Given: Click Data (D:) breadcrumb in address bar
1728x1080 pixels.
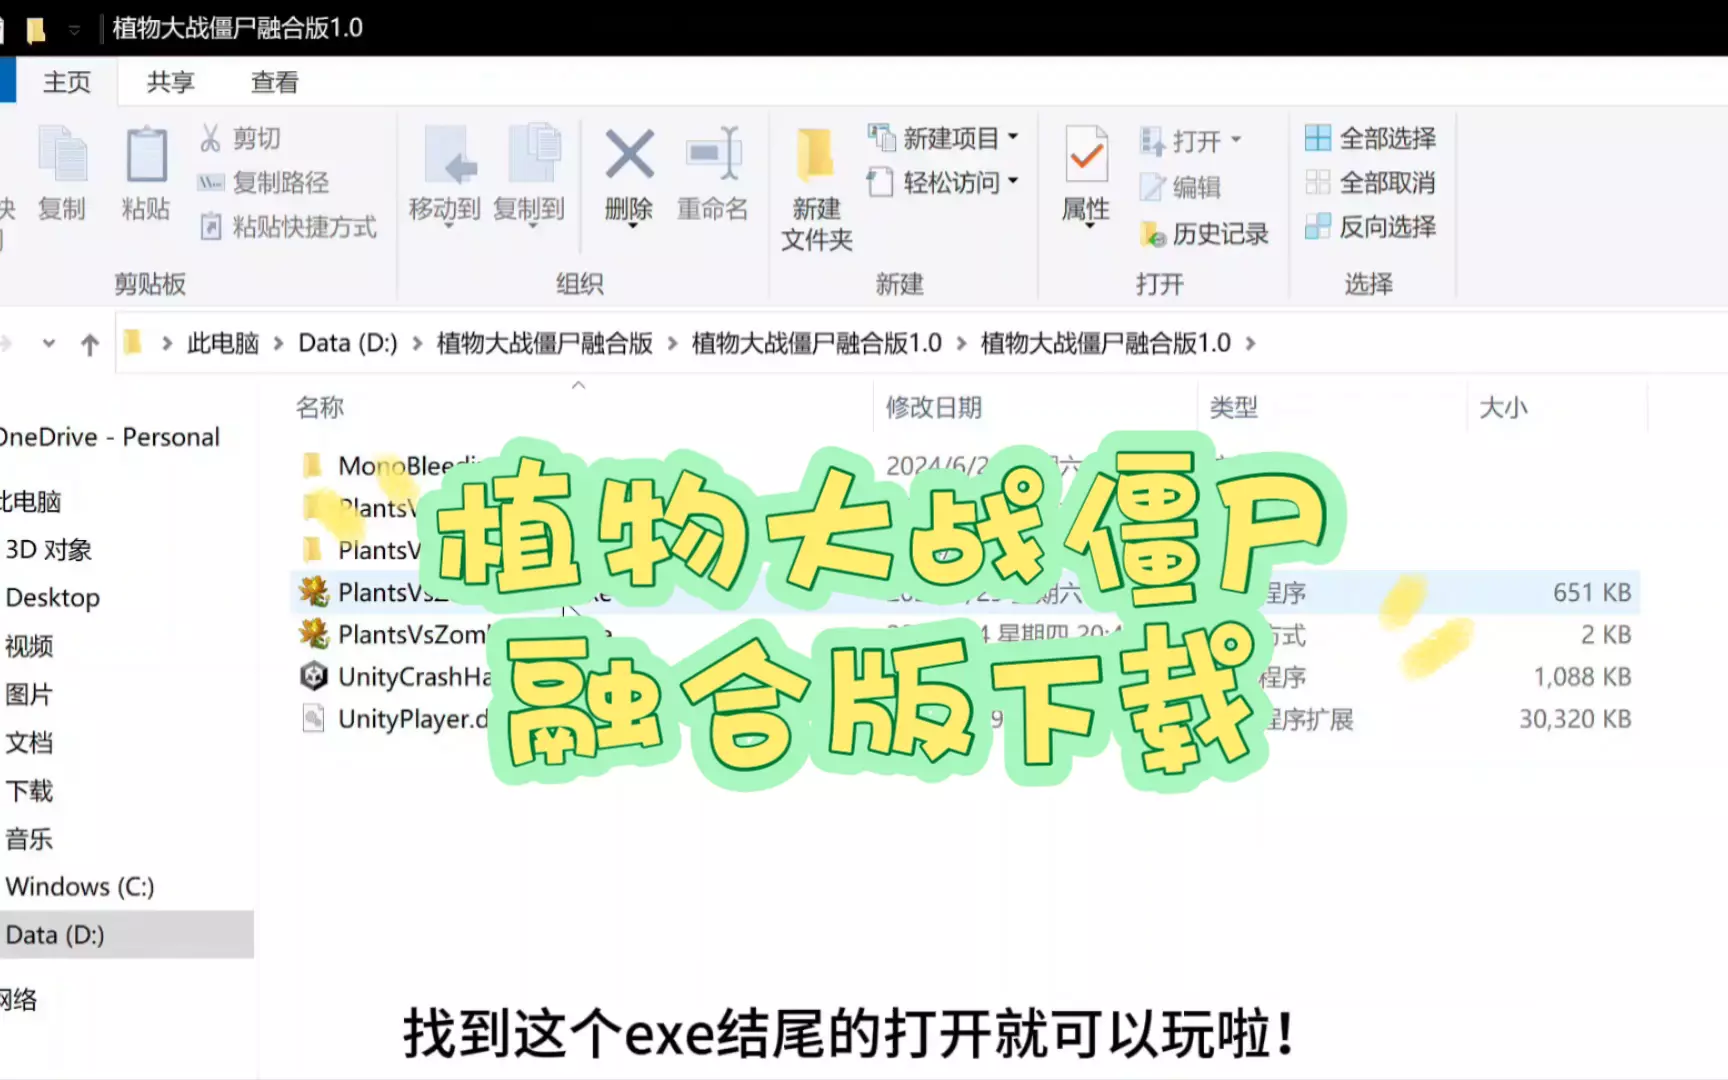Looking at the screenshot, I should coord(348,344).
